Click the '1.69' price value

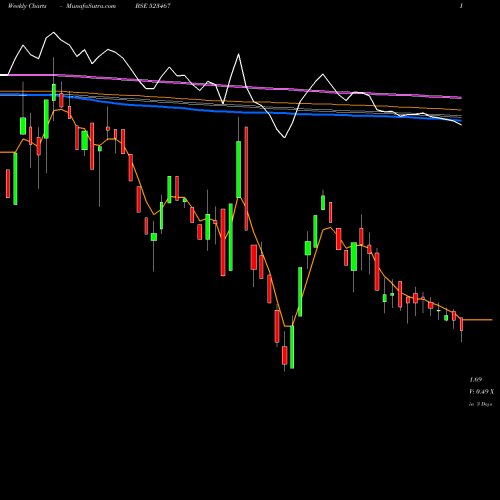tap(476, 380)
